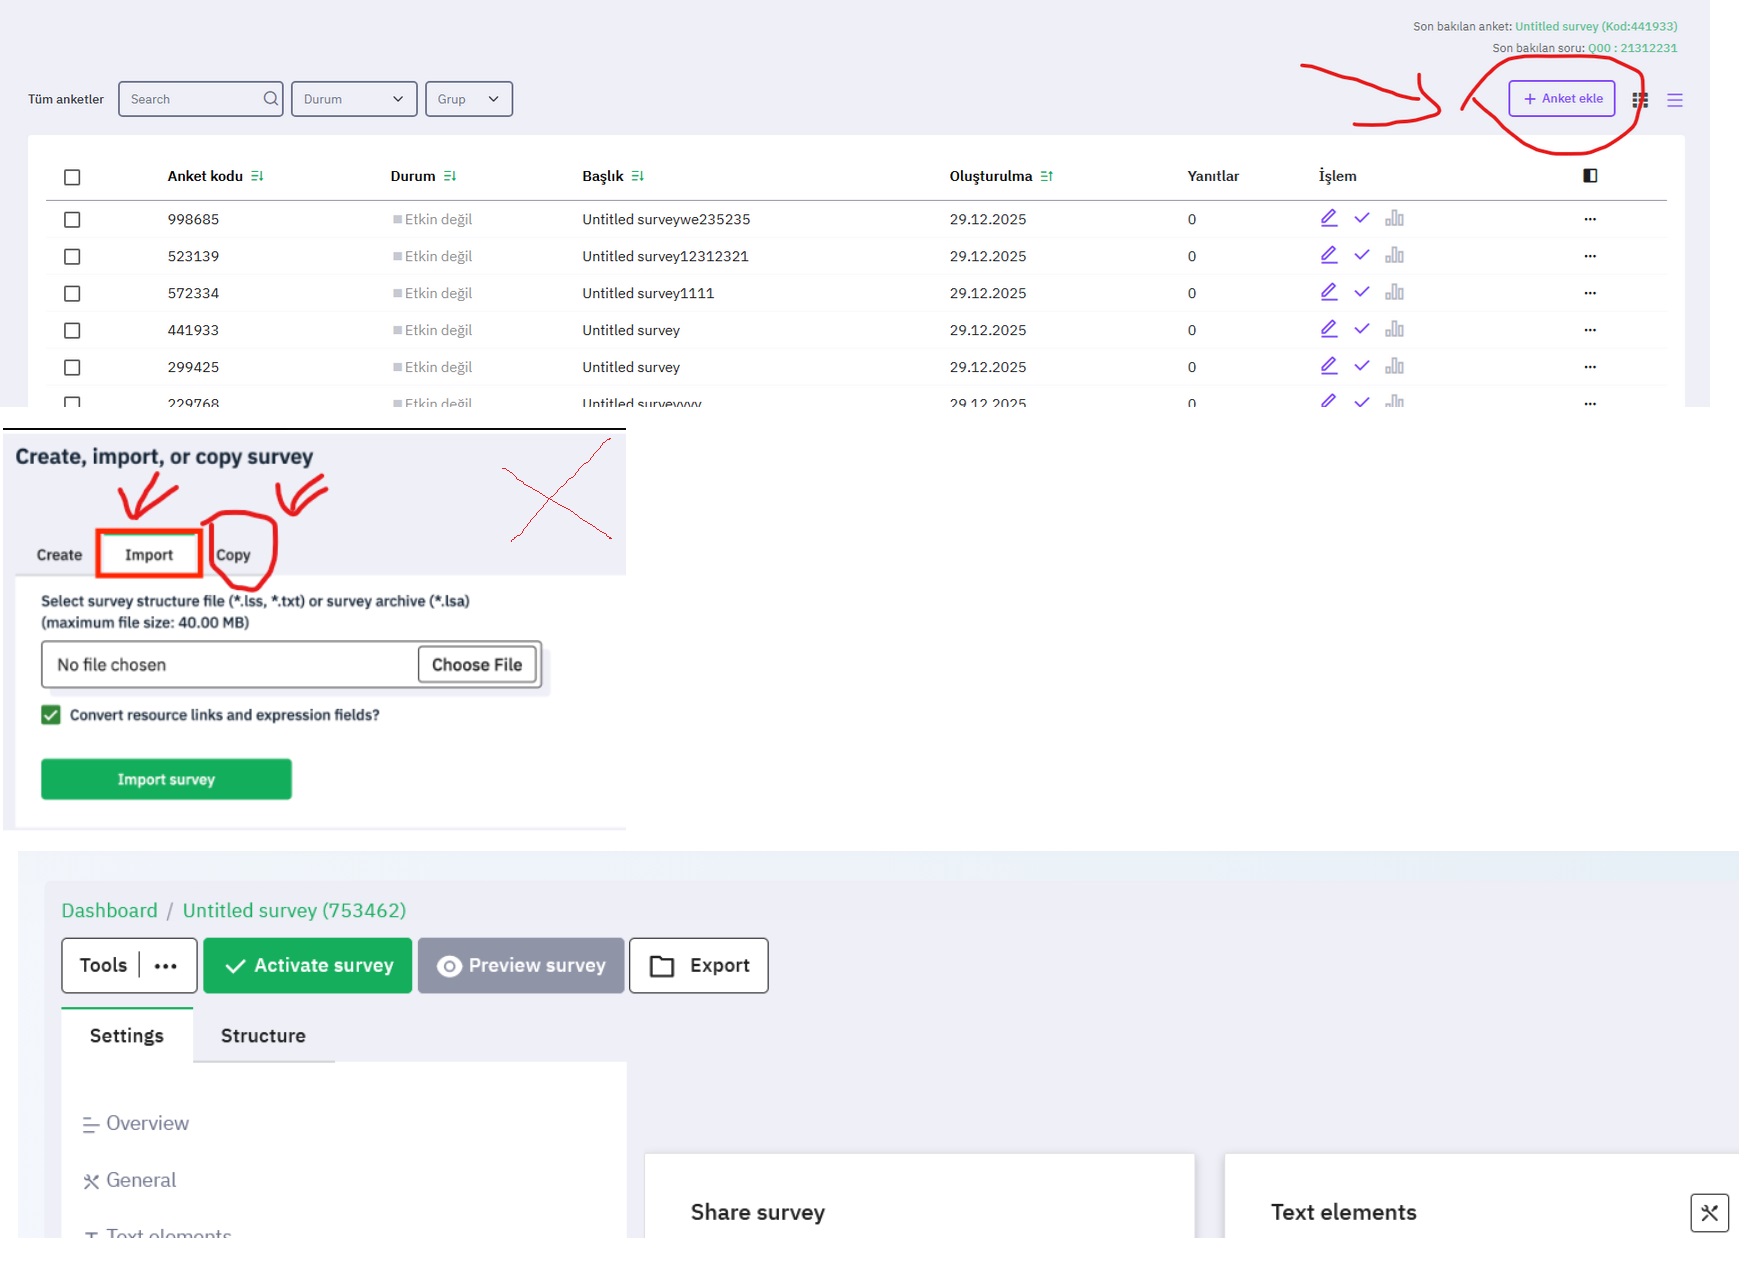Click activate checkmark icon for survey 523139
Image resolution: width=1747 pixels, height=1272 pixels.
[x=1361, y=255]
